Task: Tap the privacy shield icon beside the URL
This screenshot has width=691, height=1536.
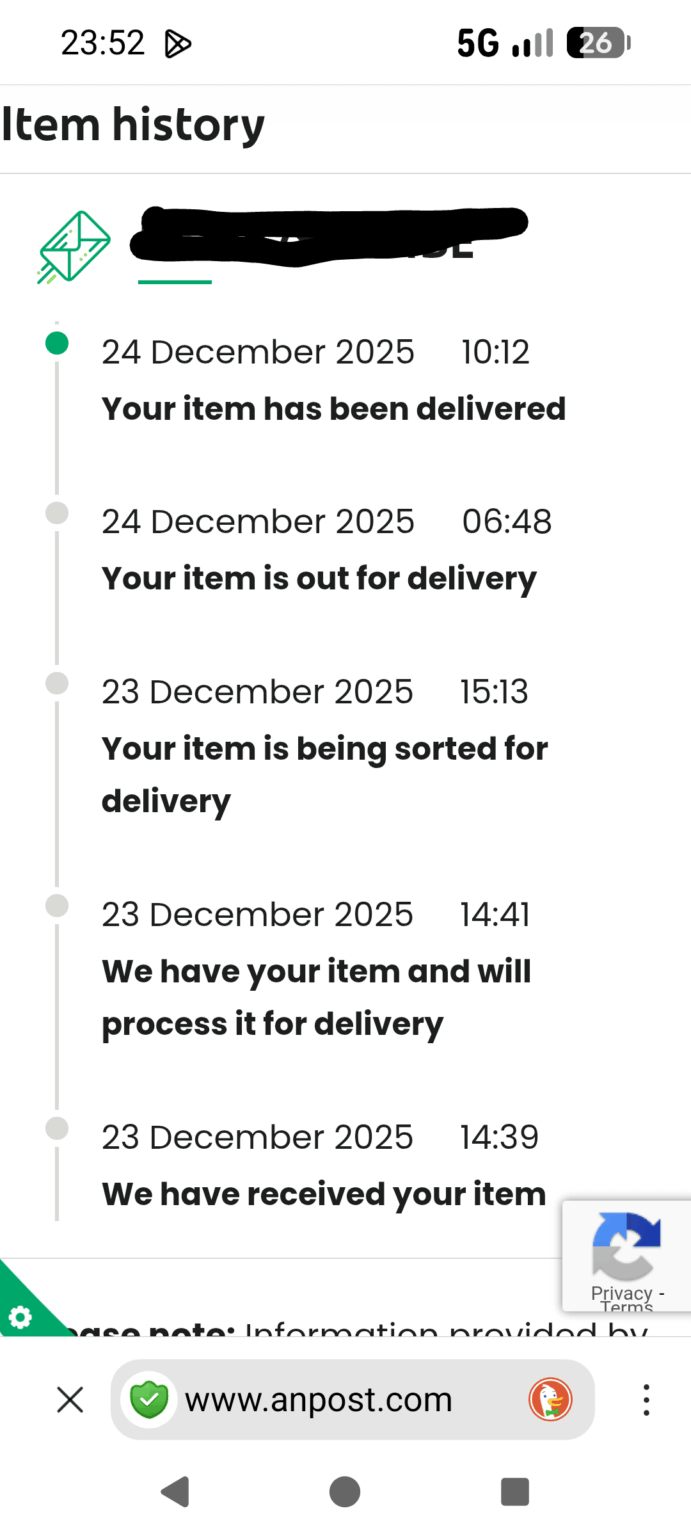Action: pos(150,1400)
